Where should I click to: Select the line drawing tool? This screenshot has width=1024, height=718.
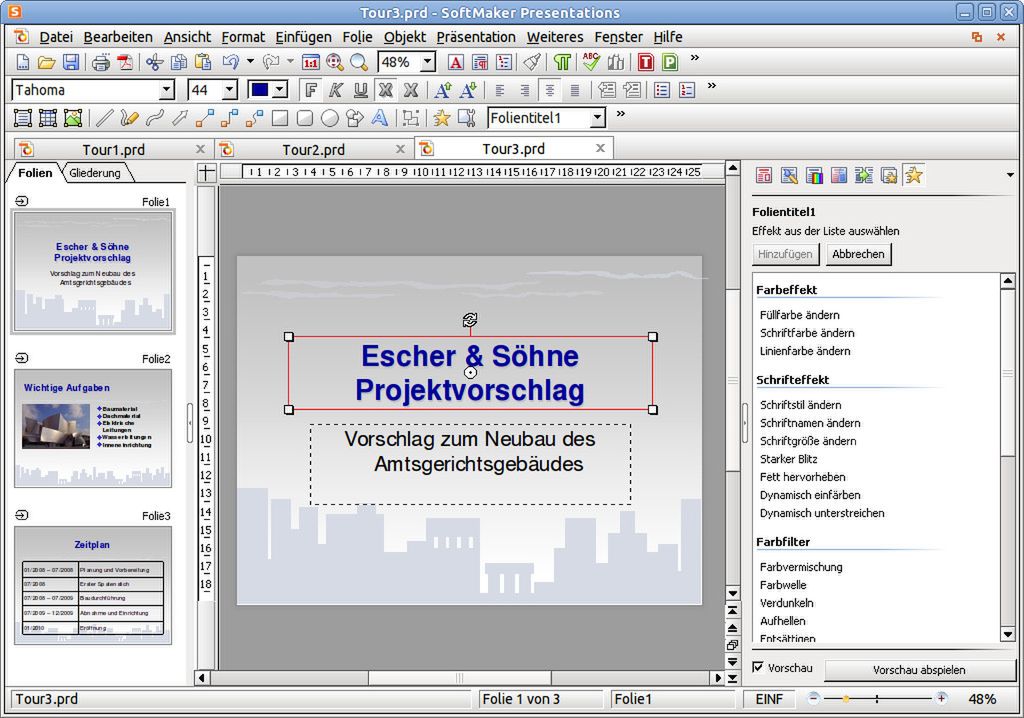coord(104,118)
